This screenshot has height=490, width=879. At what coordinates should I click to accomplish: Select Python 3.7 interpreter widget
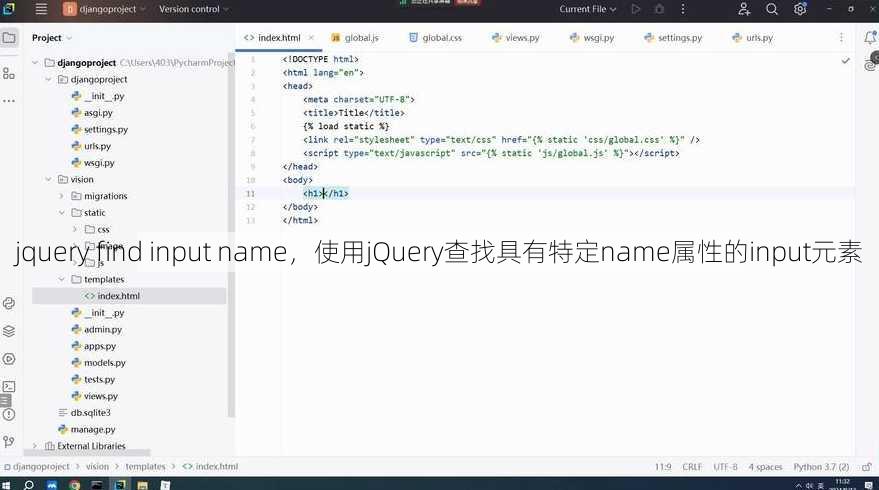pos(821,467)
